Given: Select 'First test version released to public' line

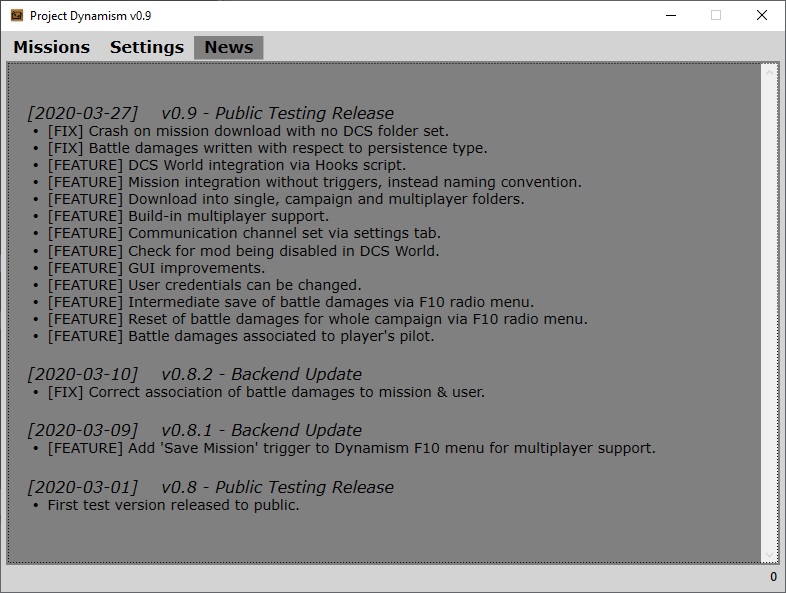Looking at the screenshot, I should [173, 505].
